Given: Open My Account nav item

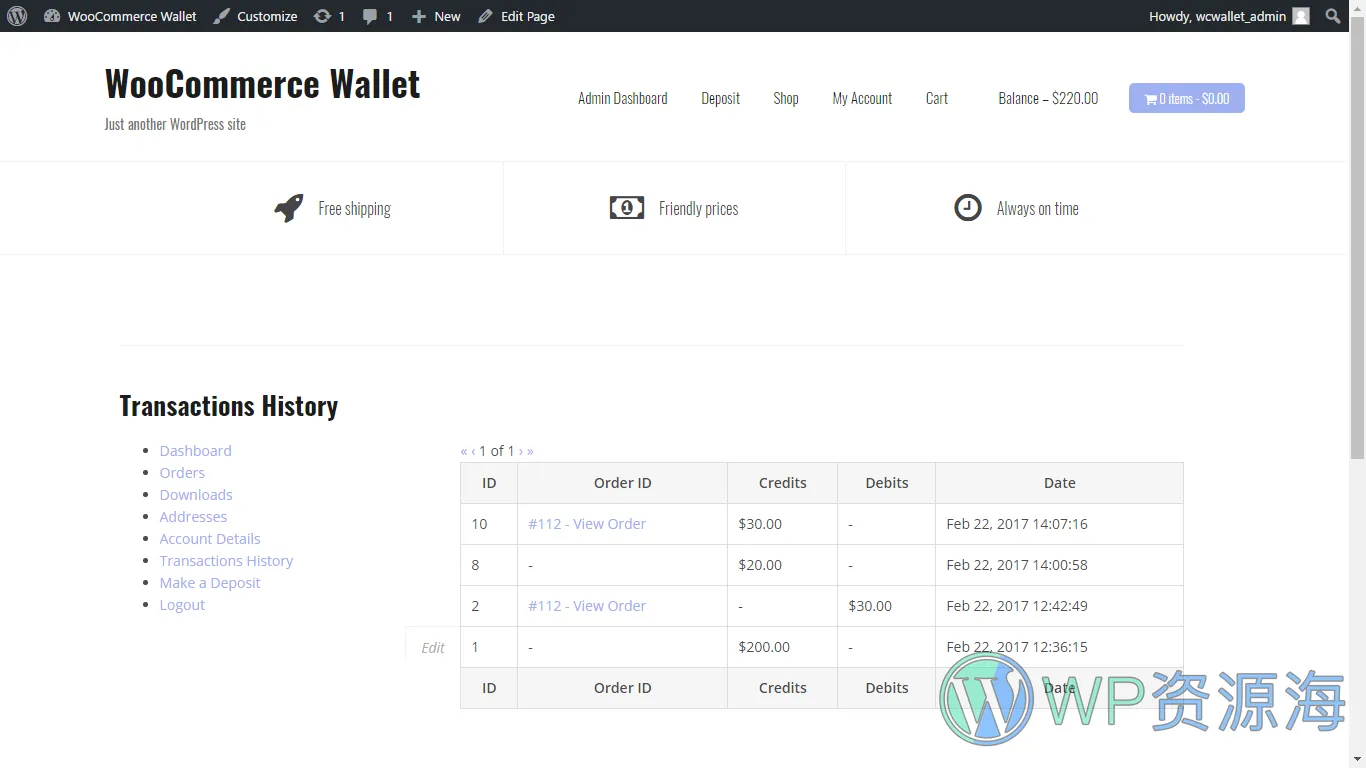Looking at the screenshot, I should (862, 98).
